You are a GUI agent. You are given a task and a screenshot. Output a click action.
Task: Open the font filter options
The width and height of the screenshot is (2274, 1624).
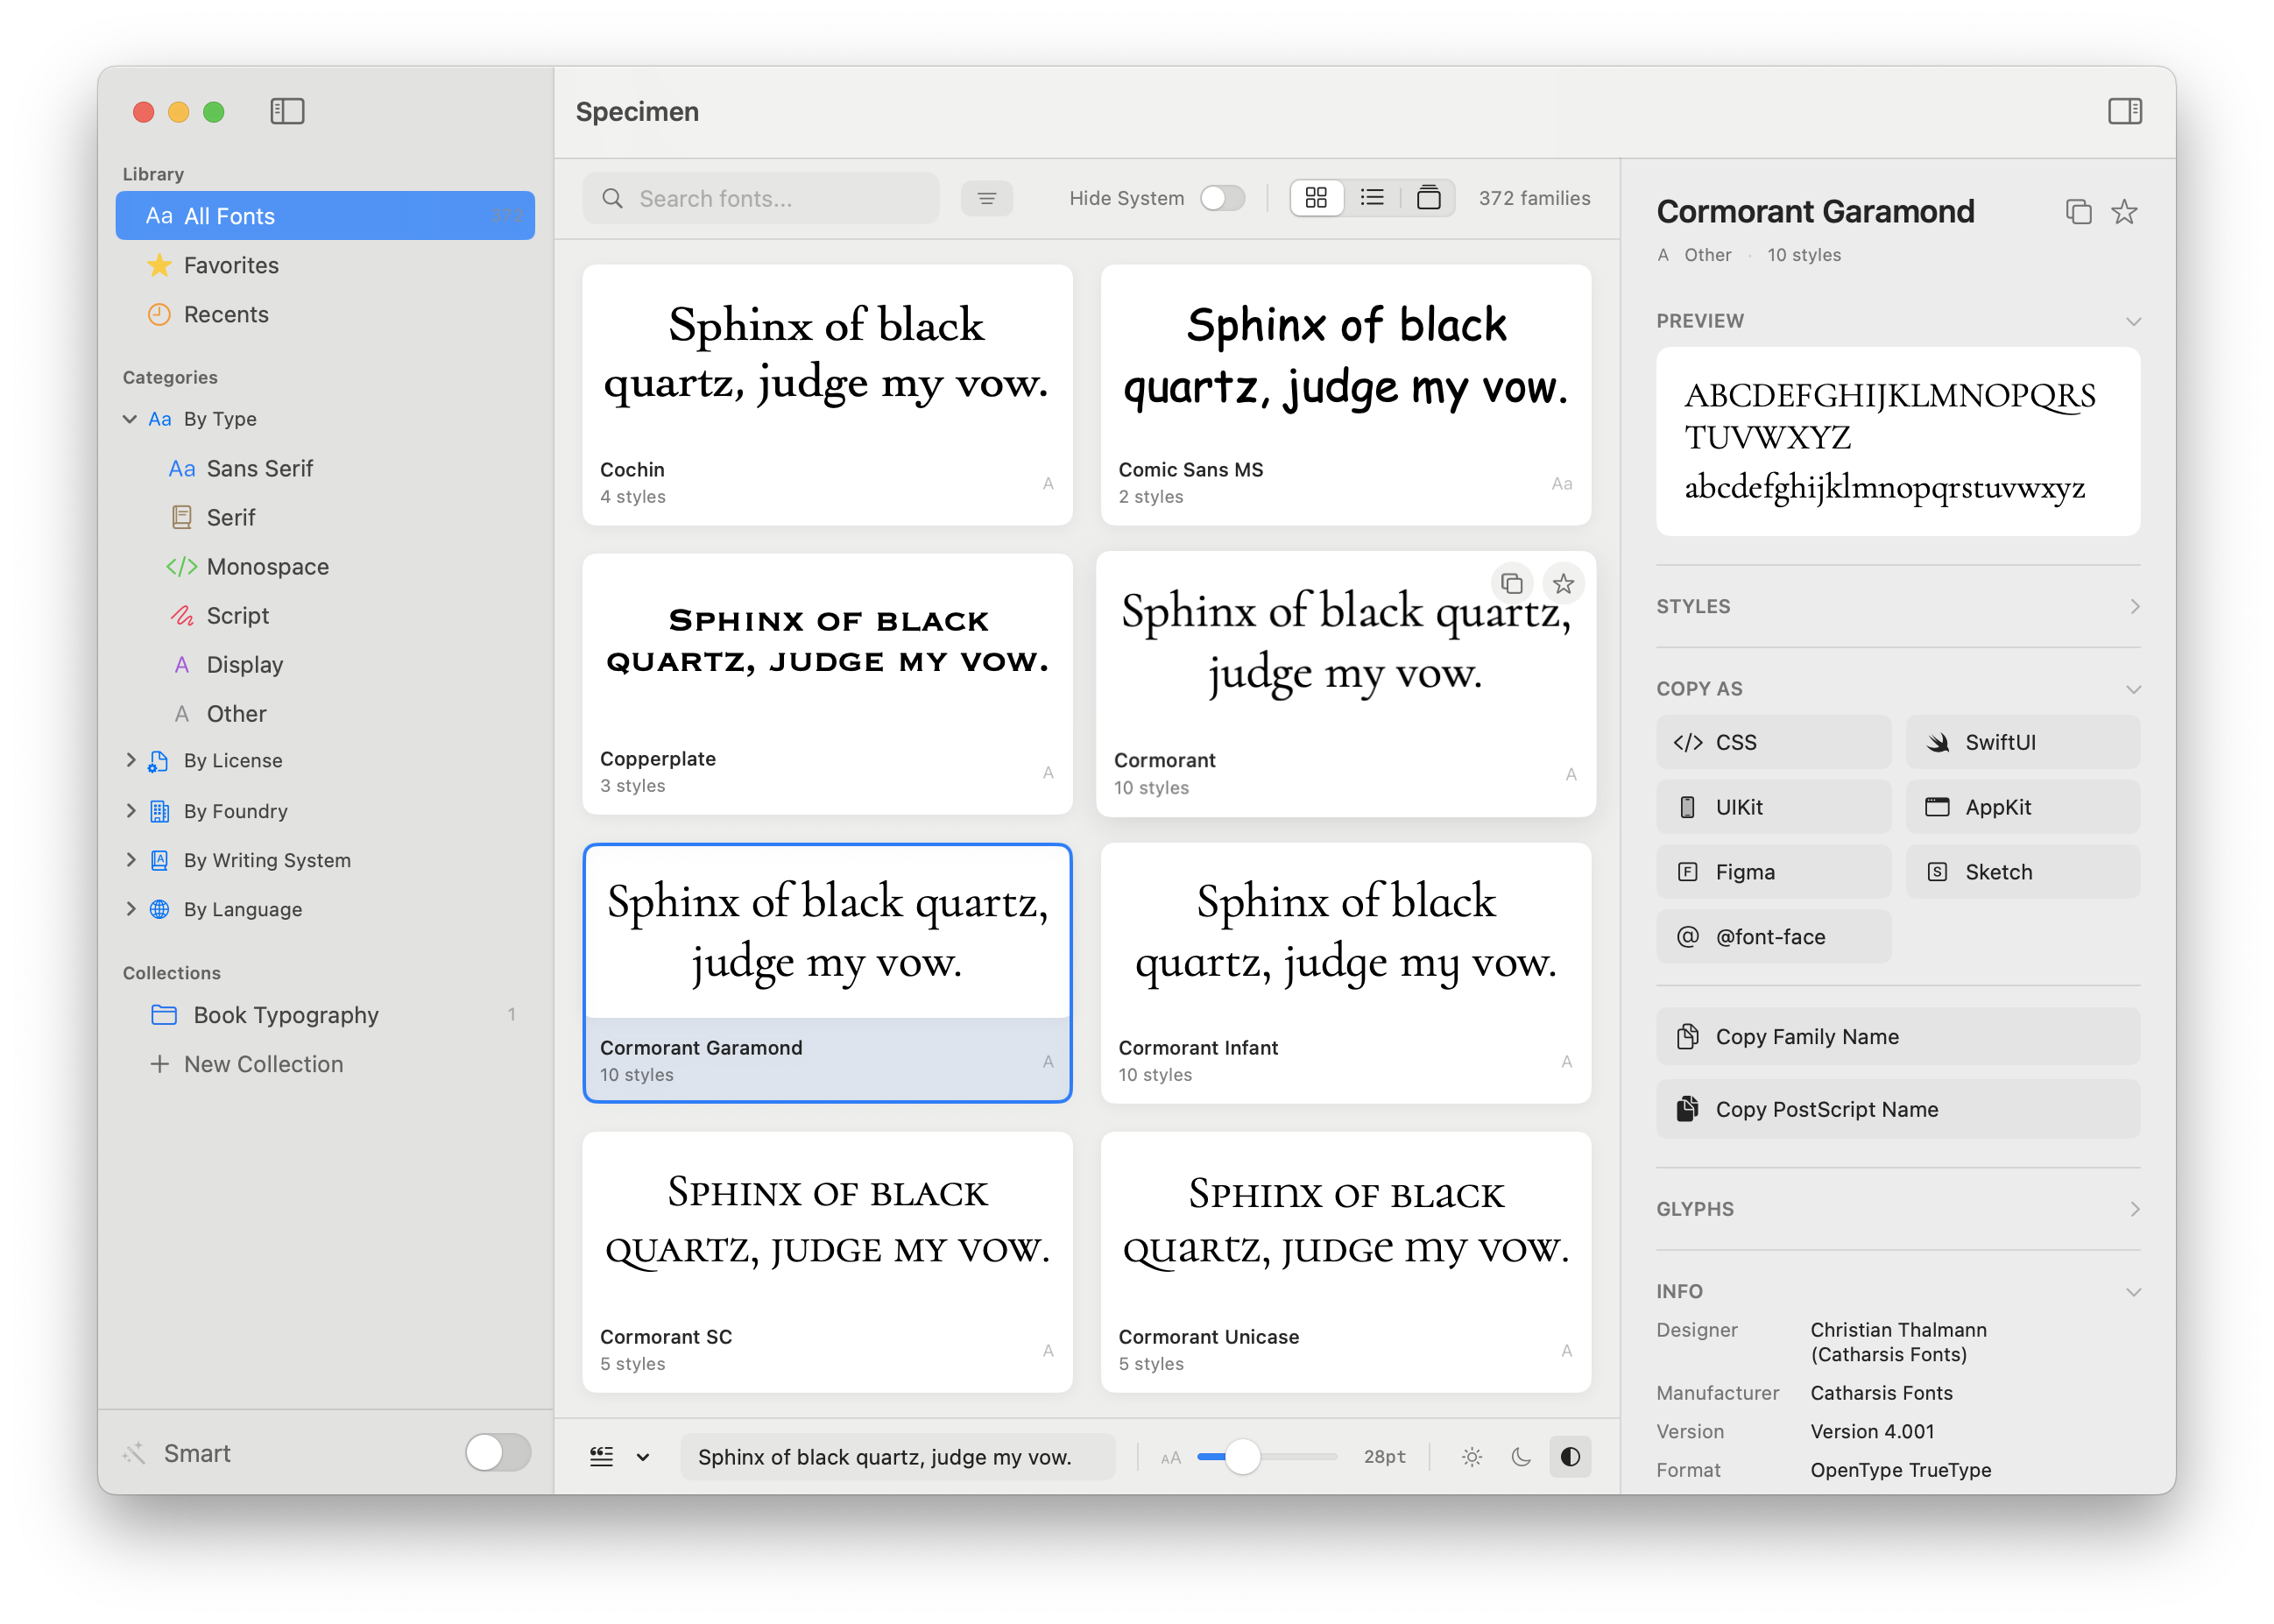(x=987, y=197)
